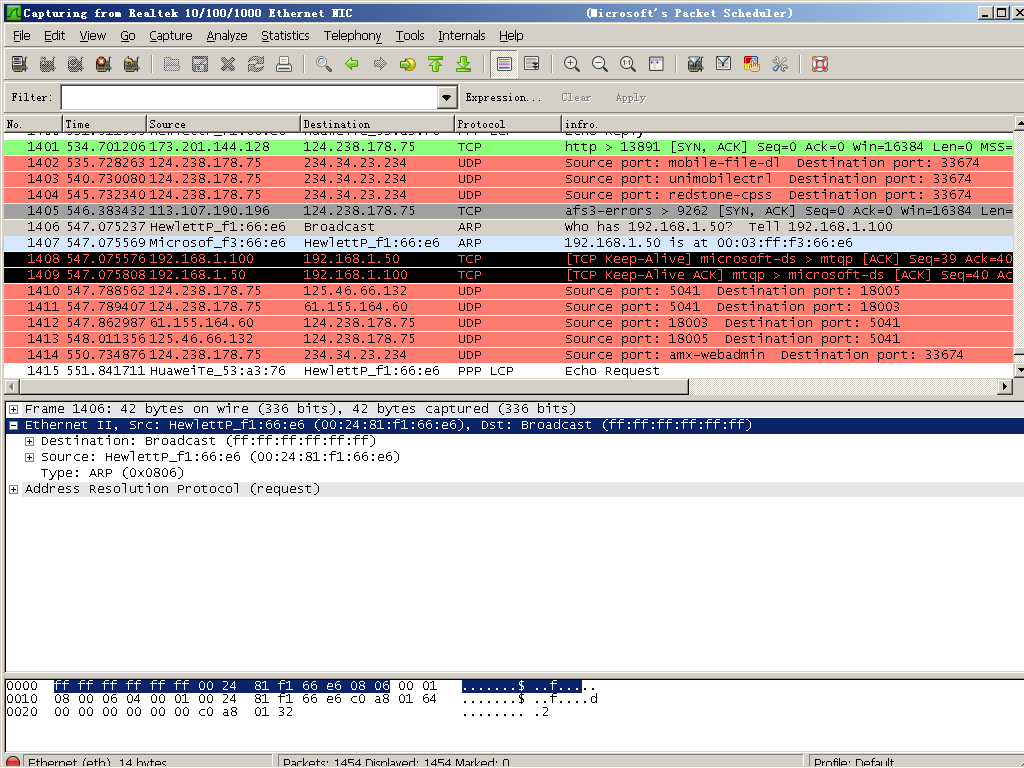
Task: Select packet 1407 ARP reply row
Action: click(x=508, y=243)
